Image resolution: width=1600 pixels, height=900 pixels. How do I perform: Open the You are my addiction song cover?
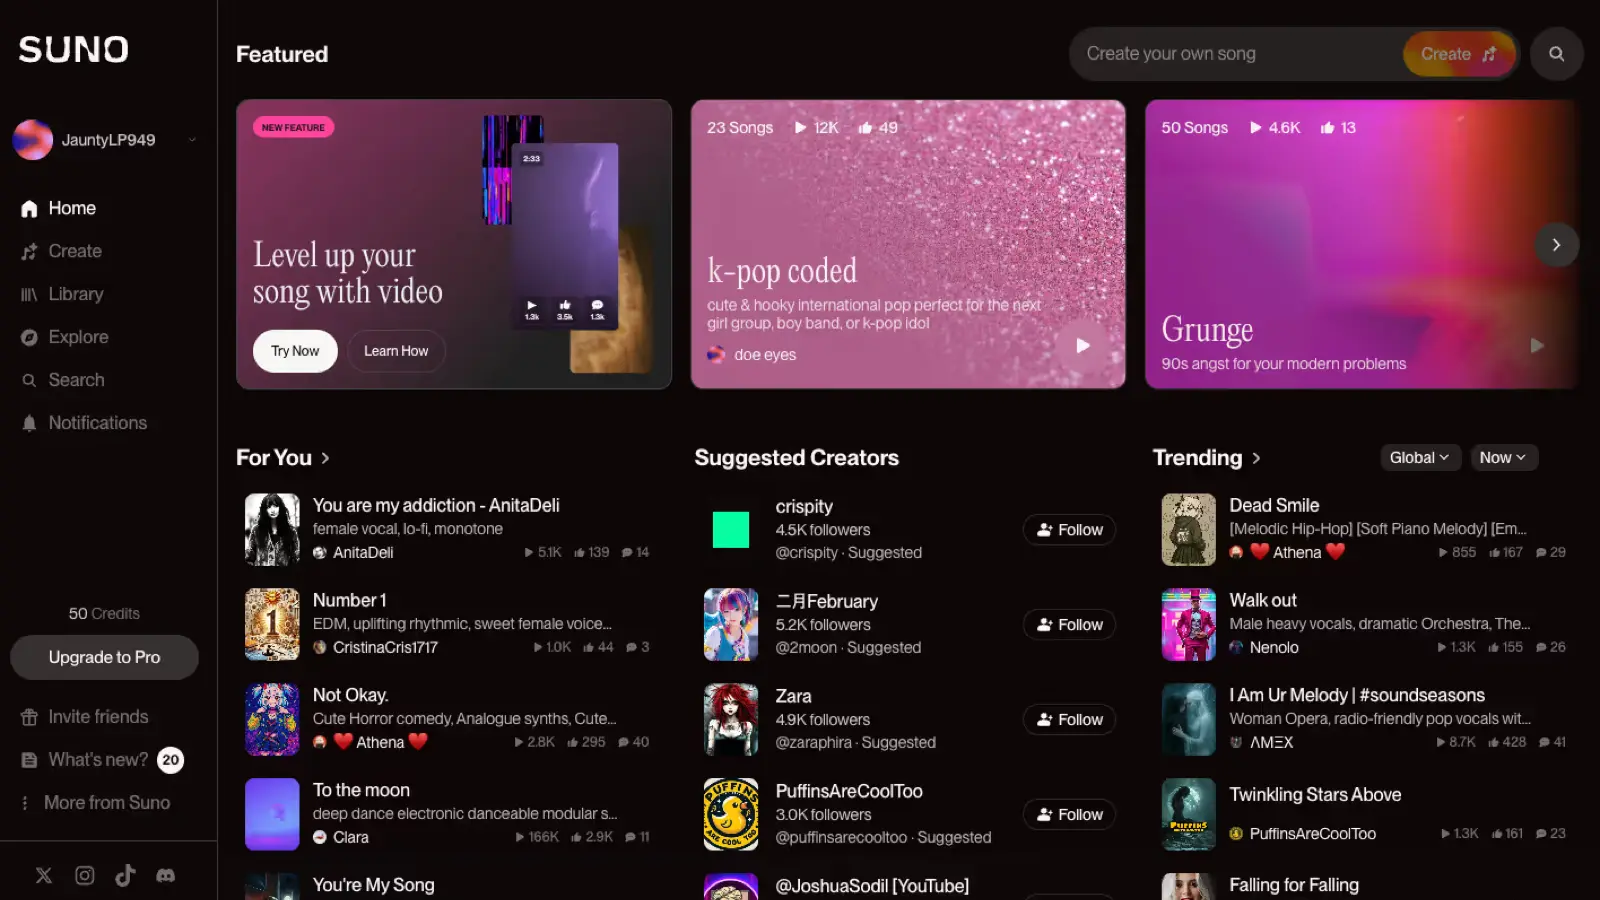pyautogui.click(x=272, y=529)
